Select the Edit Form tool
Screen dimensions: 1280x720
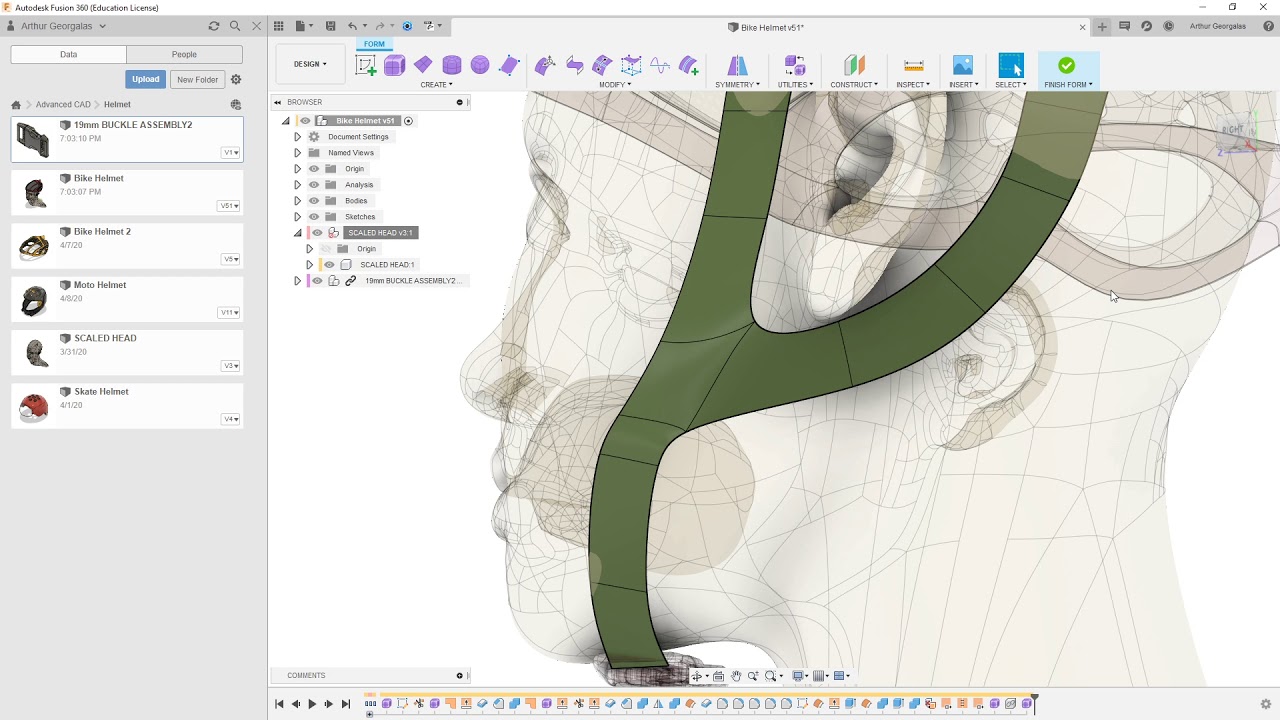(545, 66)
